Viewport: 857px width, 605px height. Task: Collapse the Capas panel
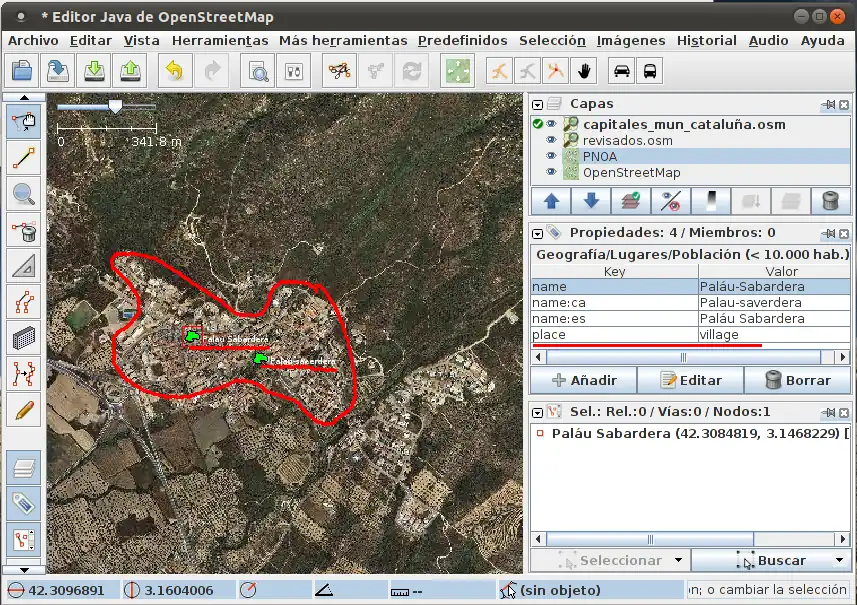pos(538,104)
